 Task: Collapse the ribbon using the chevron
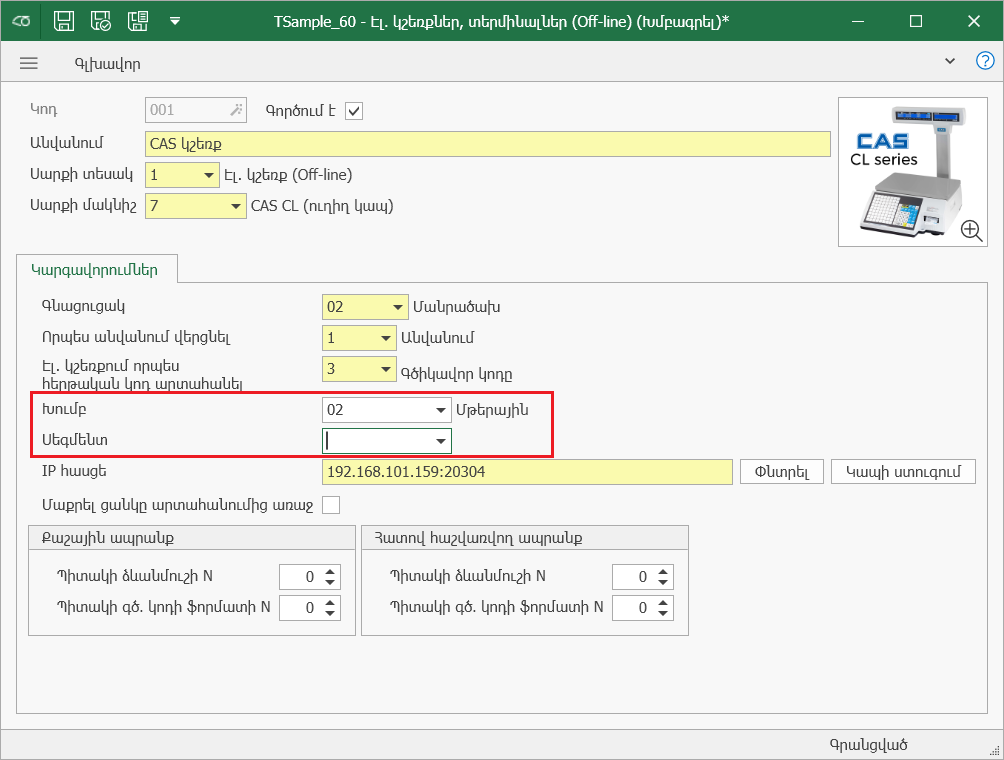pos(950,62)
